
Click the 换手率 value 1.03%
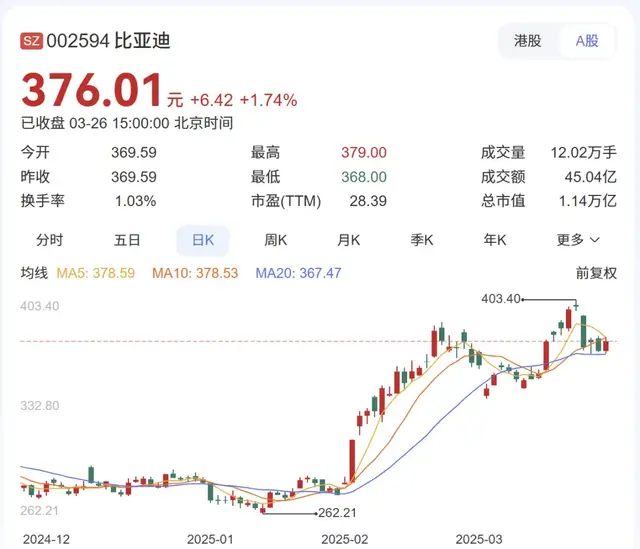click(136, 201)
